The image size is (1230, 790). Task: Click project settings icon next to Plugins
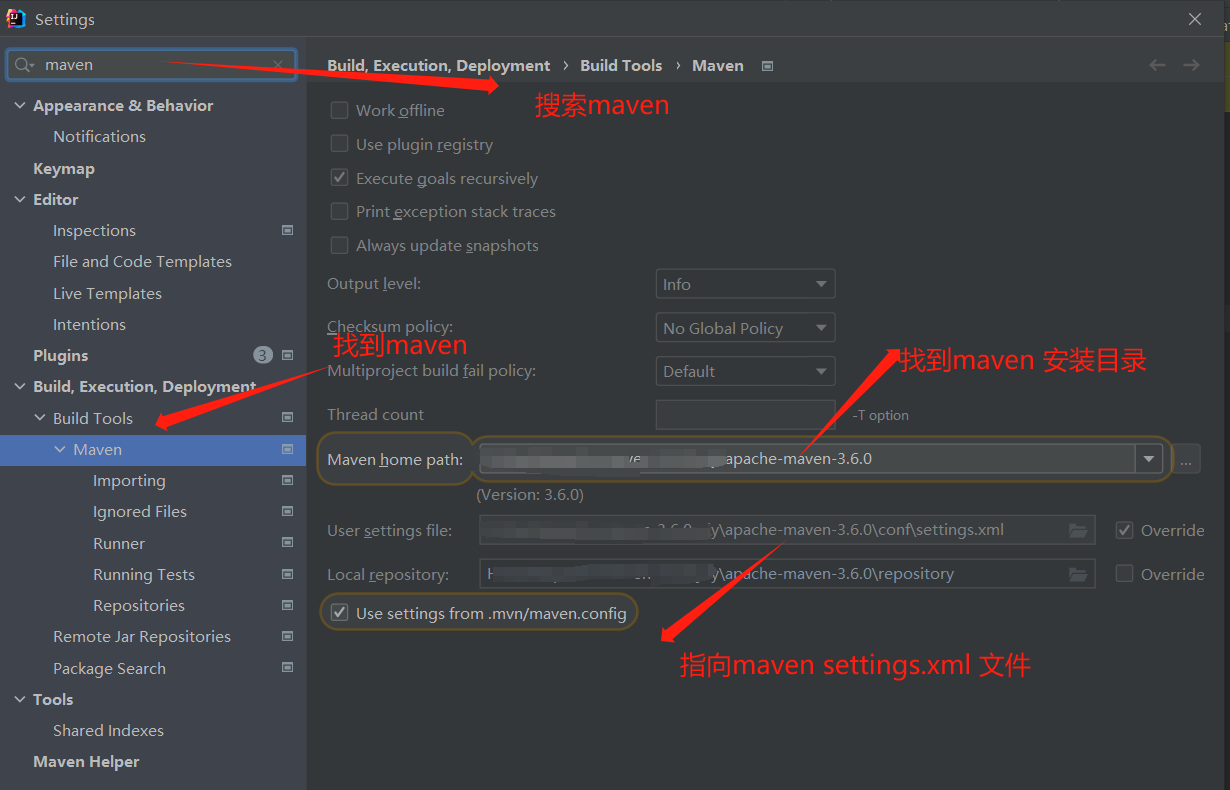click(288, 355)
